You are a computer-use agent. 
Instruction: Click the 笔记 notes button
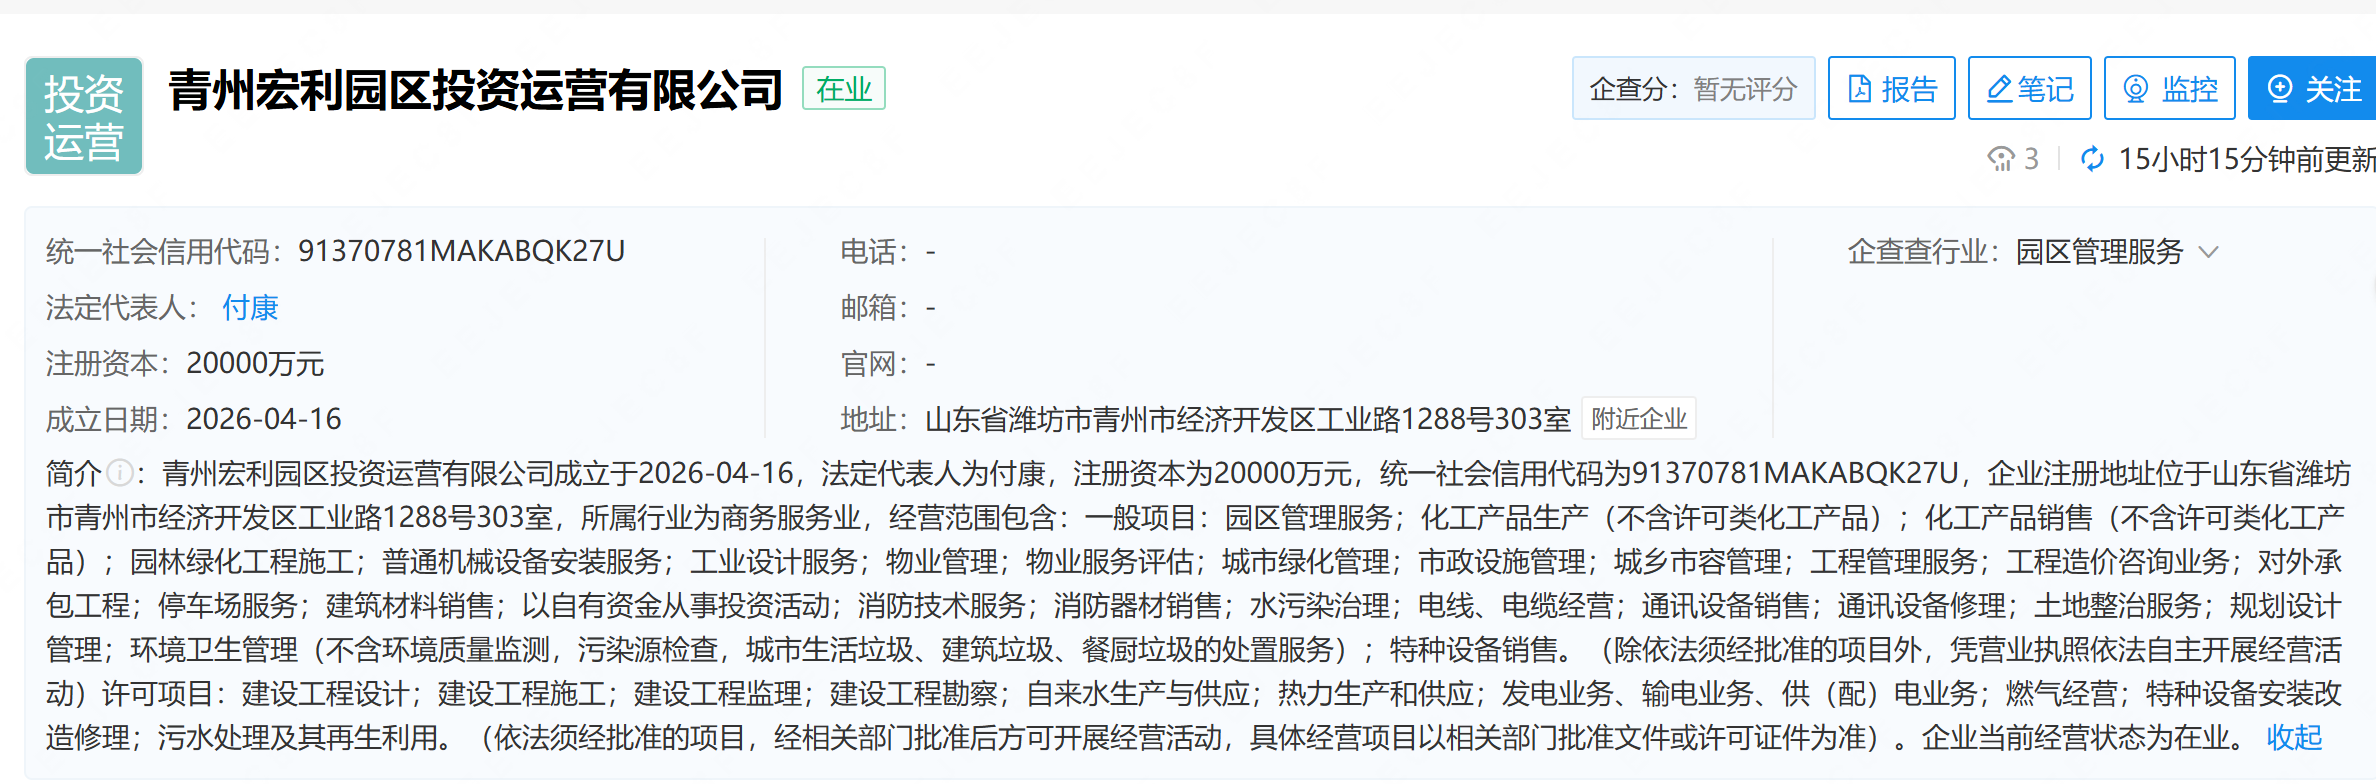2029,89
